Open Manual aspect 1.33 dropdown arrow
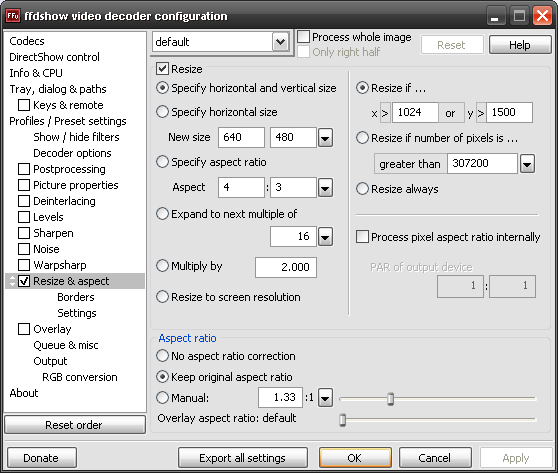 point(325,398)
